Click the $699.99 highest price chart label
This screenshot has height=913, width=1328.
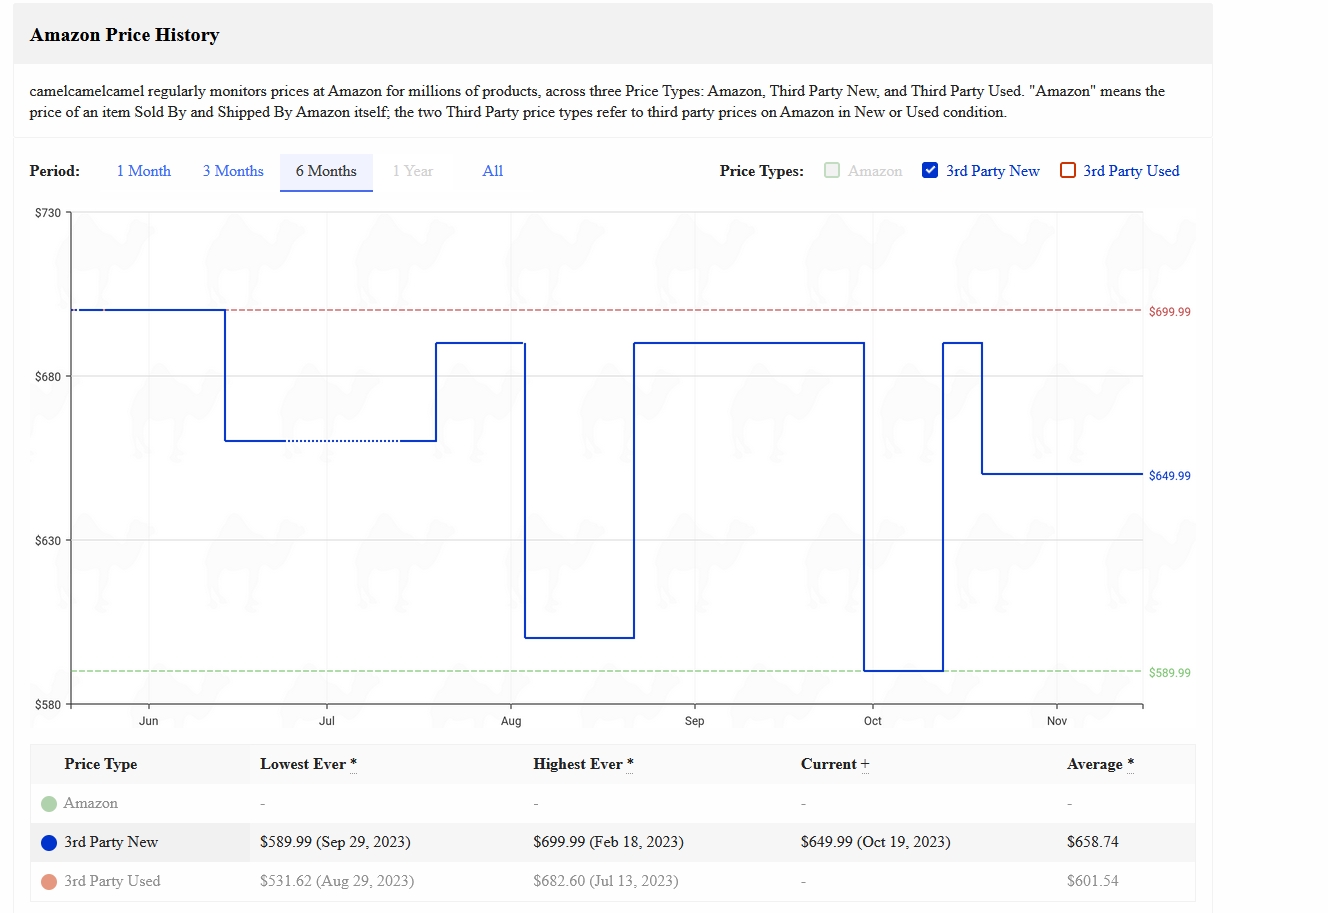(1169, 312)
